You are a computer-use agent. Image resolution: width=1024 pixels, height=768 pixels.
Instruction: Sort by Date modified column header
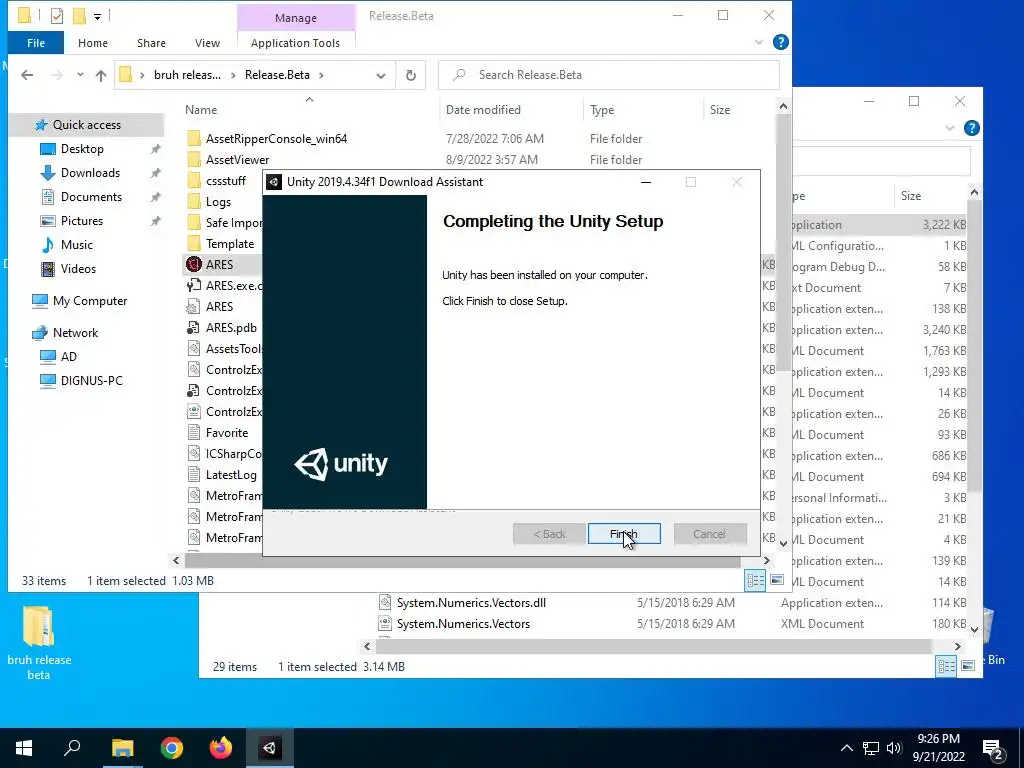(483, 110)
